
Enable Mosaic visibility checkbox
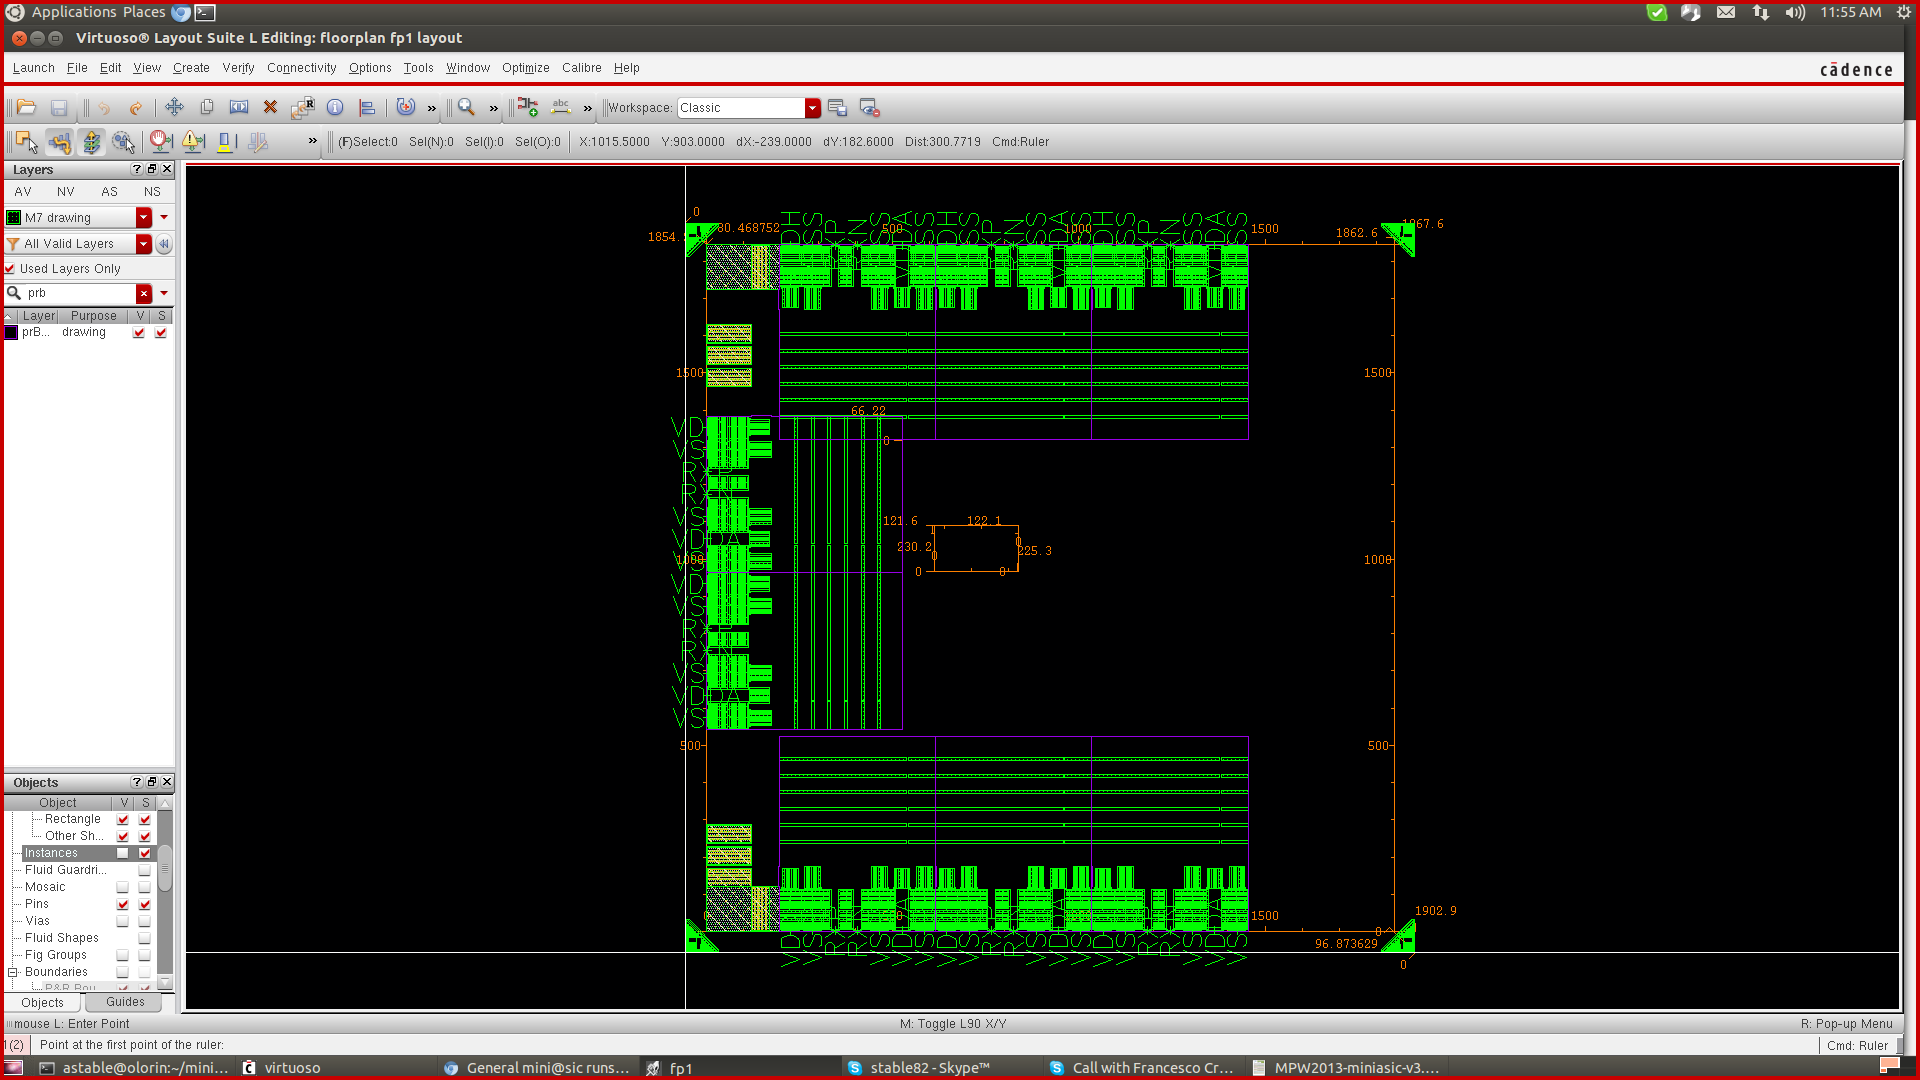[123, 887]
